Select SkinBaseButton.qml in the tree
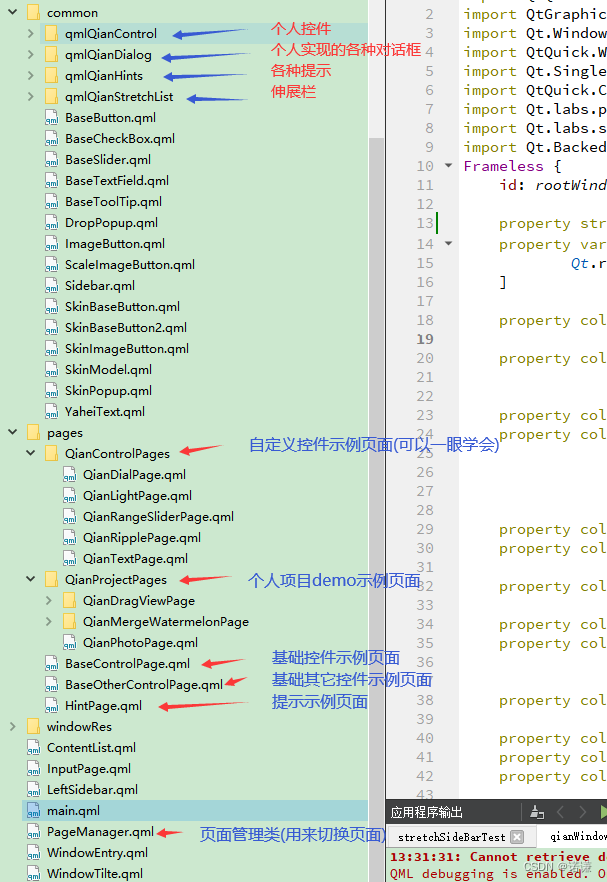The height and width of the screenshot is (882, 607). point(123,307)
